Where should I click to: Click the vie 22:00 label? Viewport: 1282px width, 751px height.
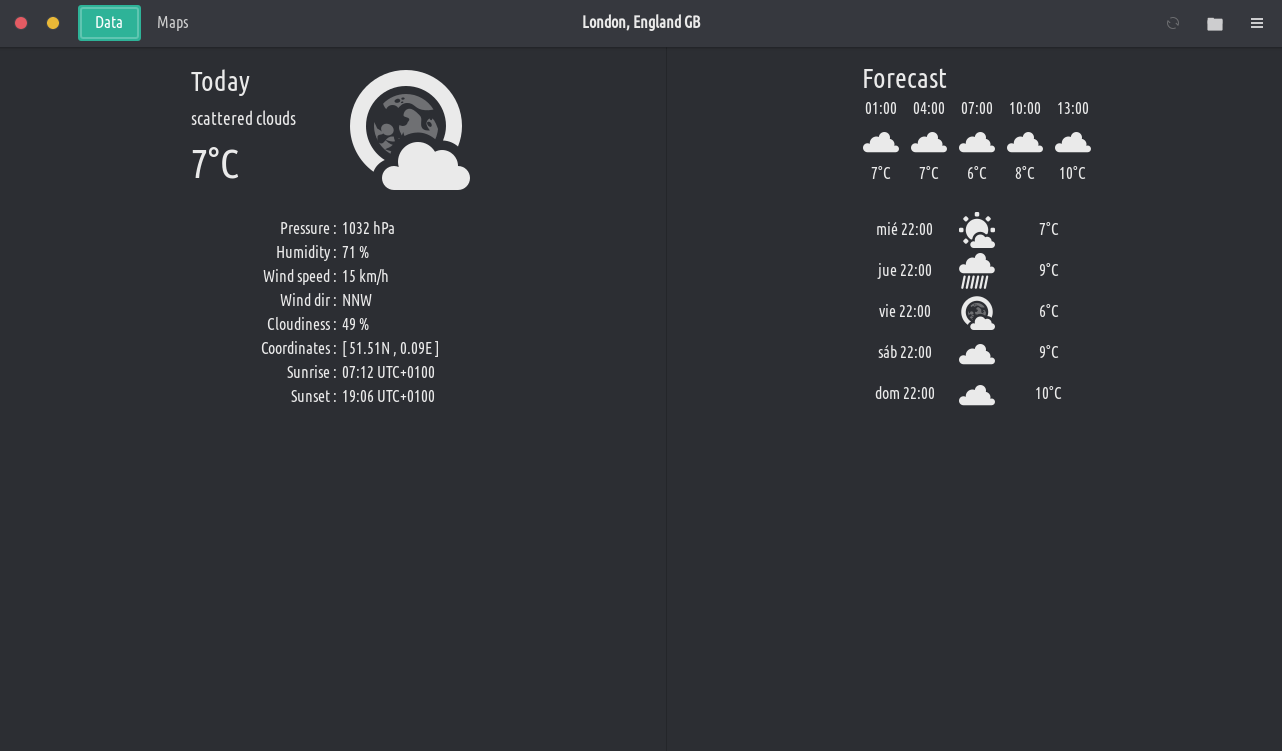tap(904, 311)
